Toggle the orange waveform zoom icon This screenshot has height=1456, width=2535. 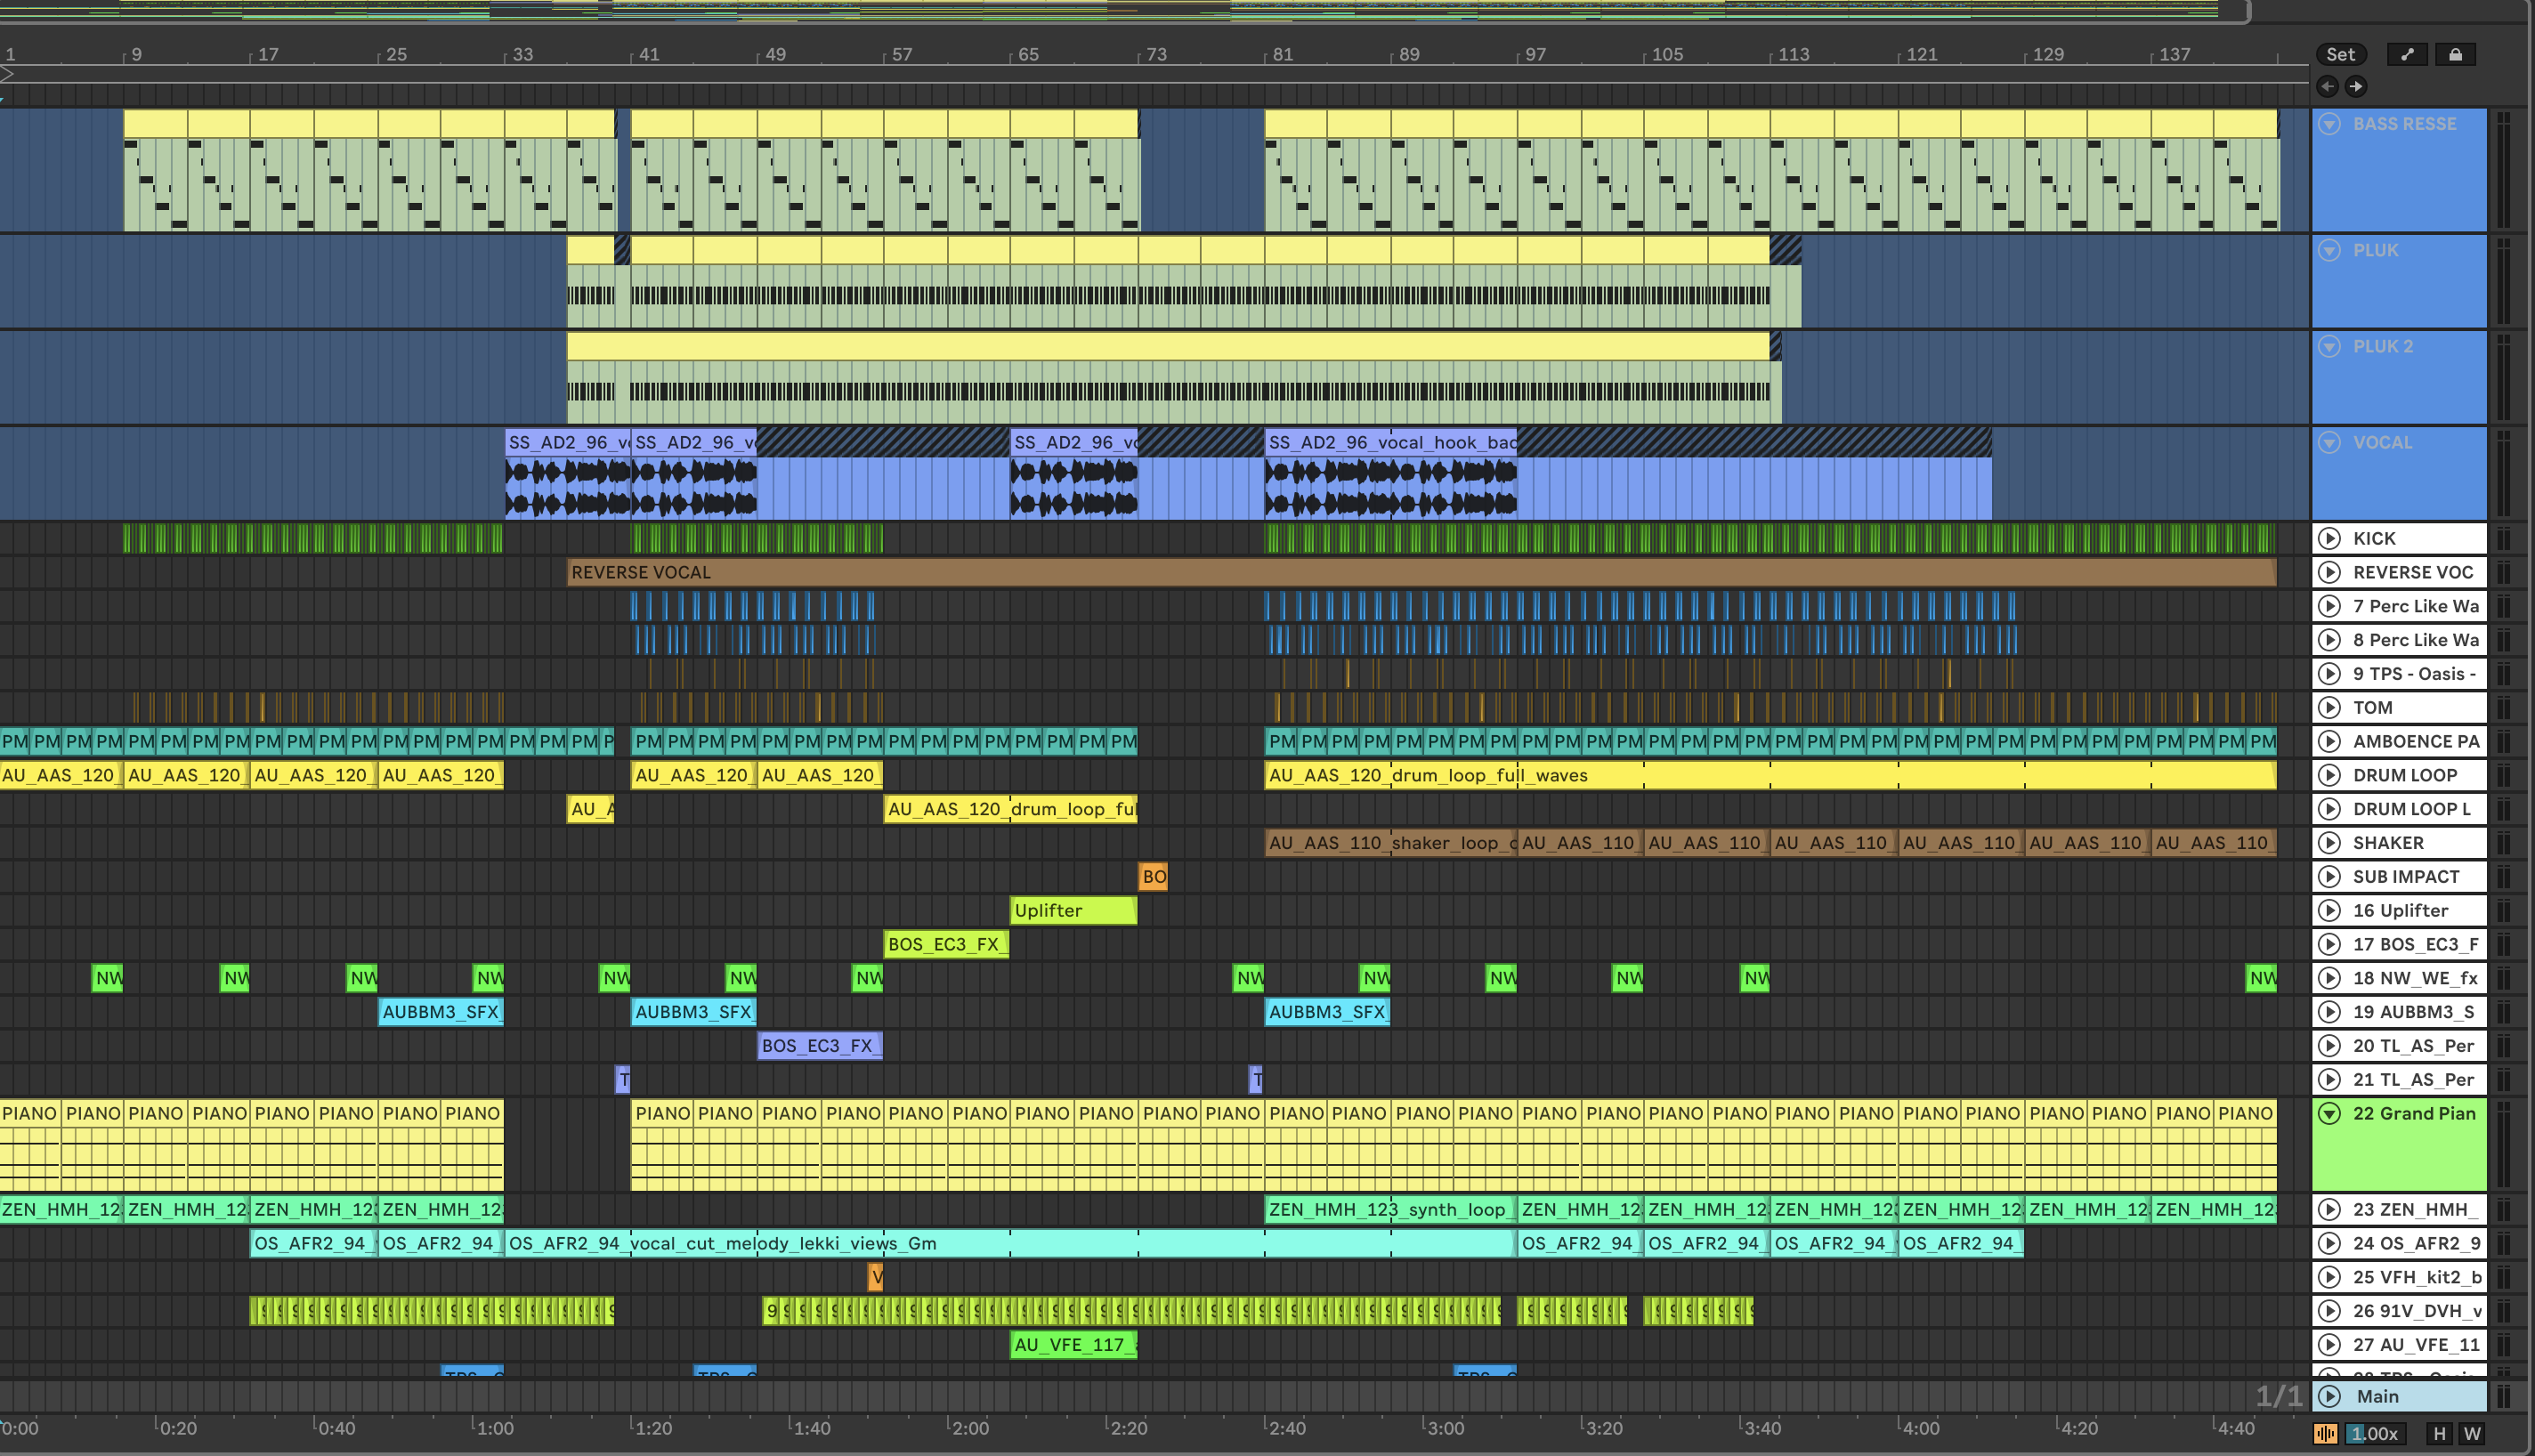click(x=2325, y=1434)
